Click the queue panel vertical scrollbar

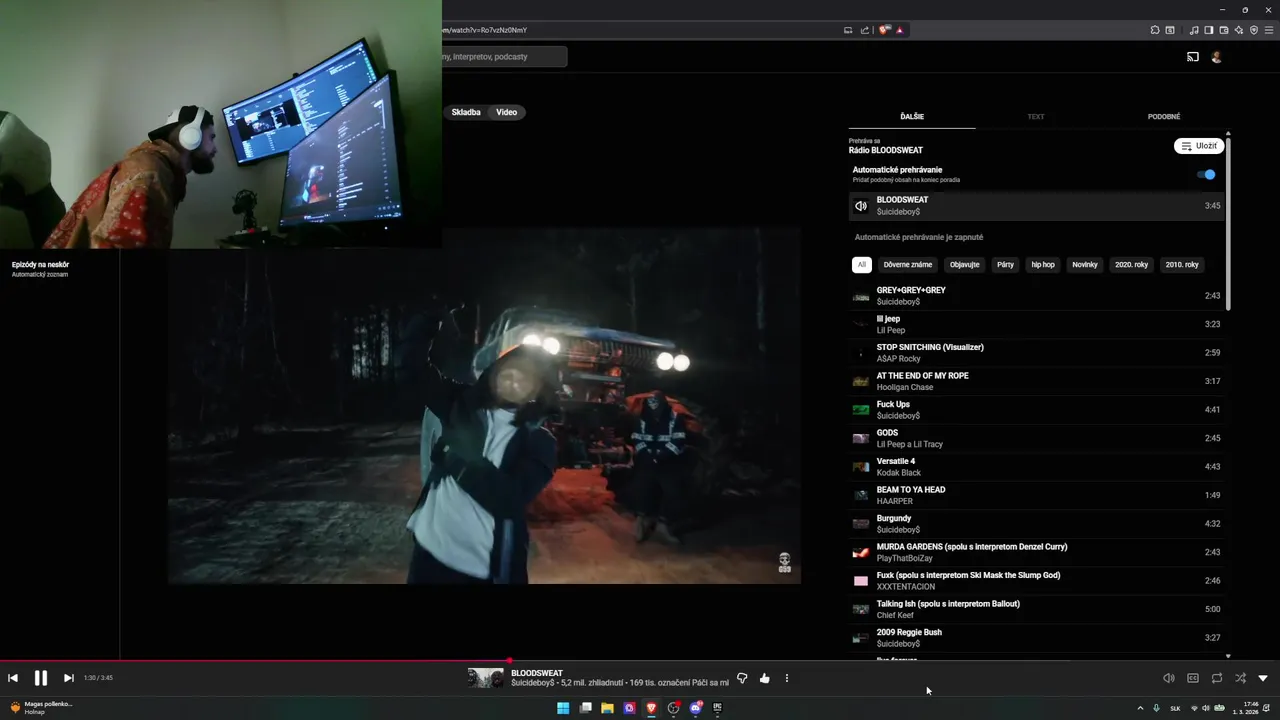point(1228,222)
